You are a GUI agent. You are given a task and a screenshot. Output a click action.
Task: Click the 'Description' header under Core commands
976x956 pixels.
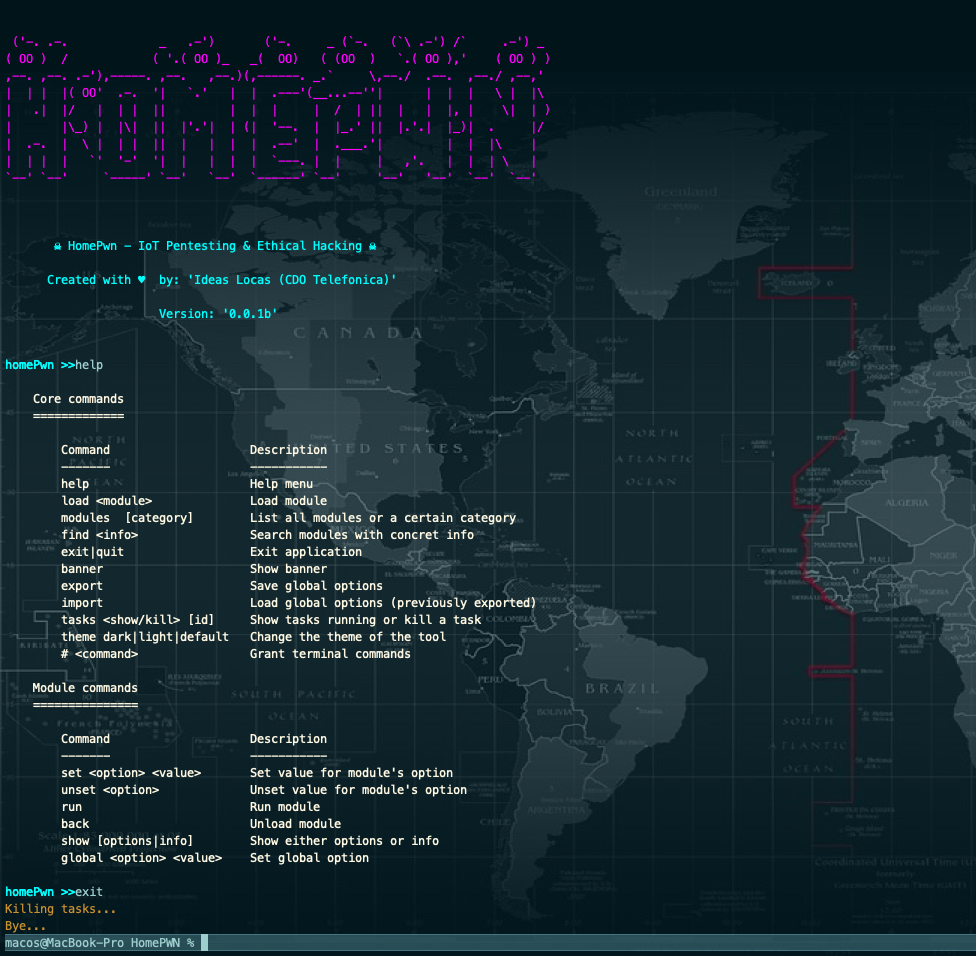pos(288,450)
